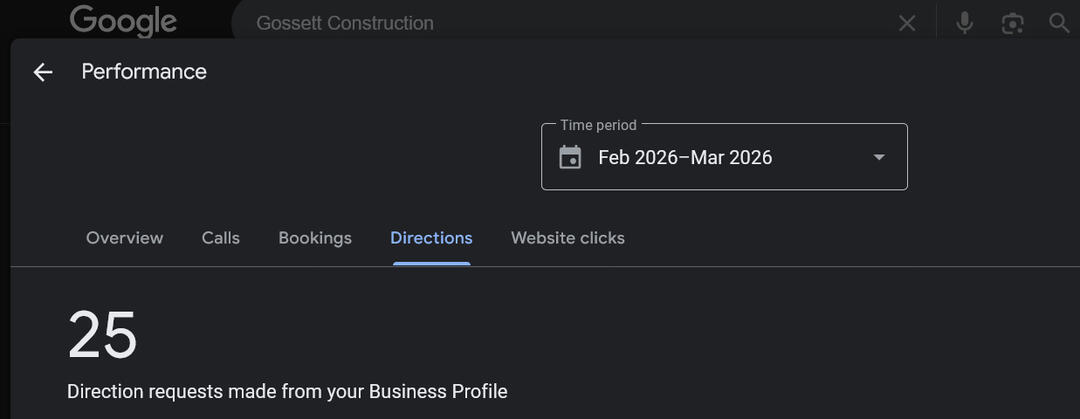Click the blue underline beneath Directions tab
The width and height of the screenshot is (1080, 419).
(431, 263)
